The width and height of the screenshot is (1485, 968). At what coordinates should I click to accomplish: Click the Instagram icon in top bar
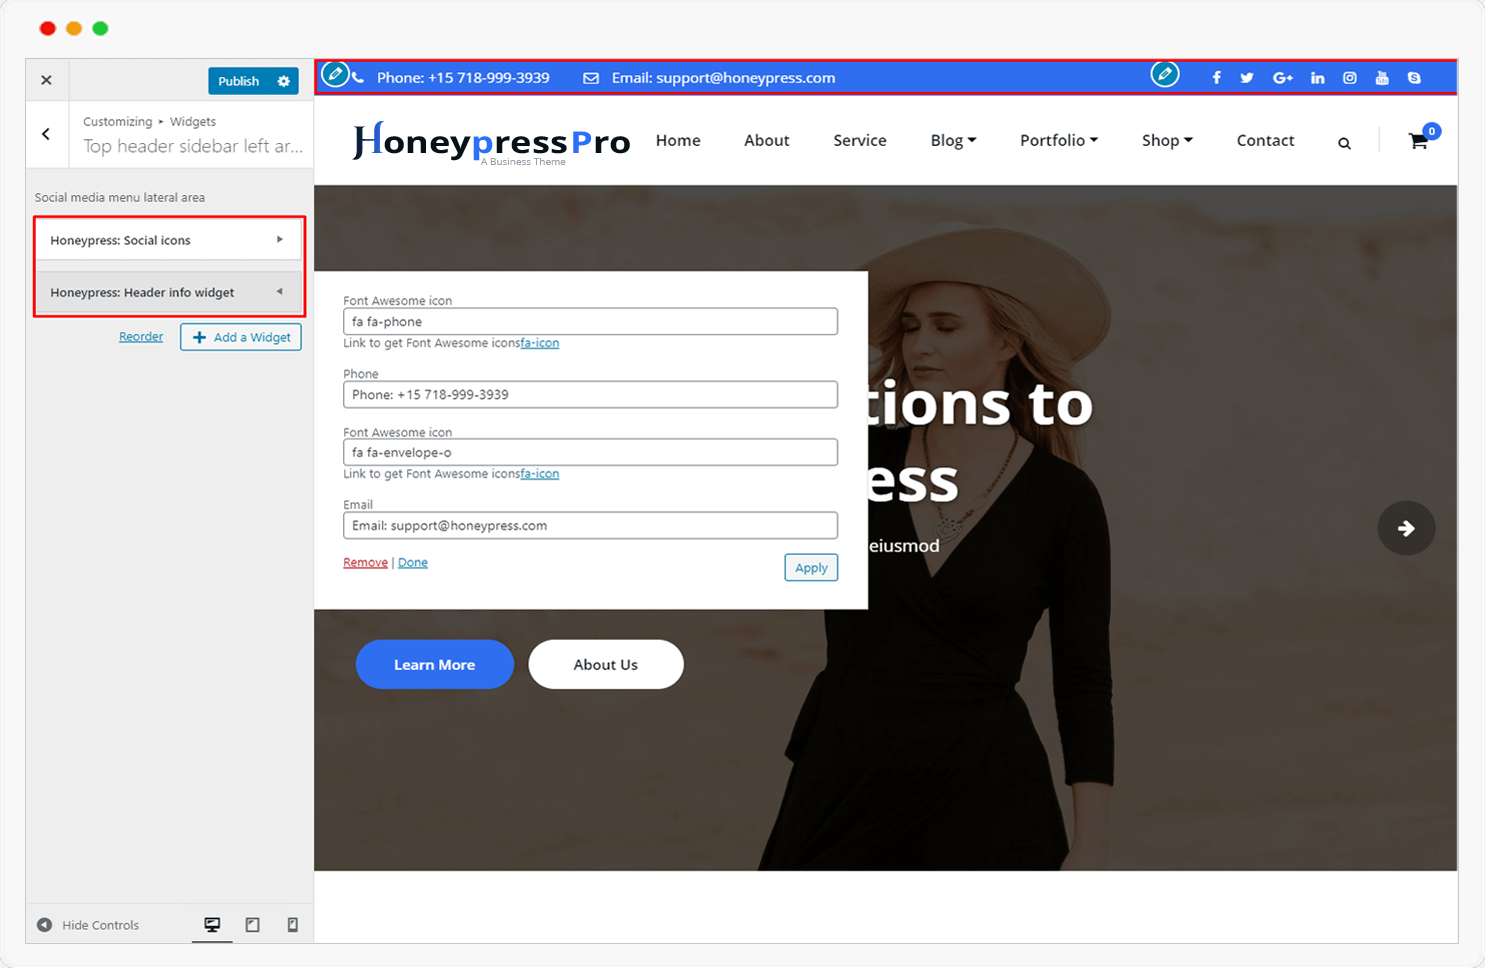[1349, 78]
